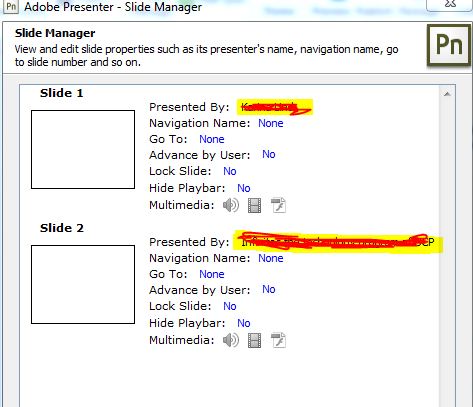
Task: Open Go To None selector for Slide 2
Action: (212, 274)
